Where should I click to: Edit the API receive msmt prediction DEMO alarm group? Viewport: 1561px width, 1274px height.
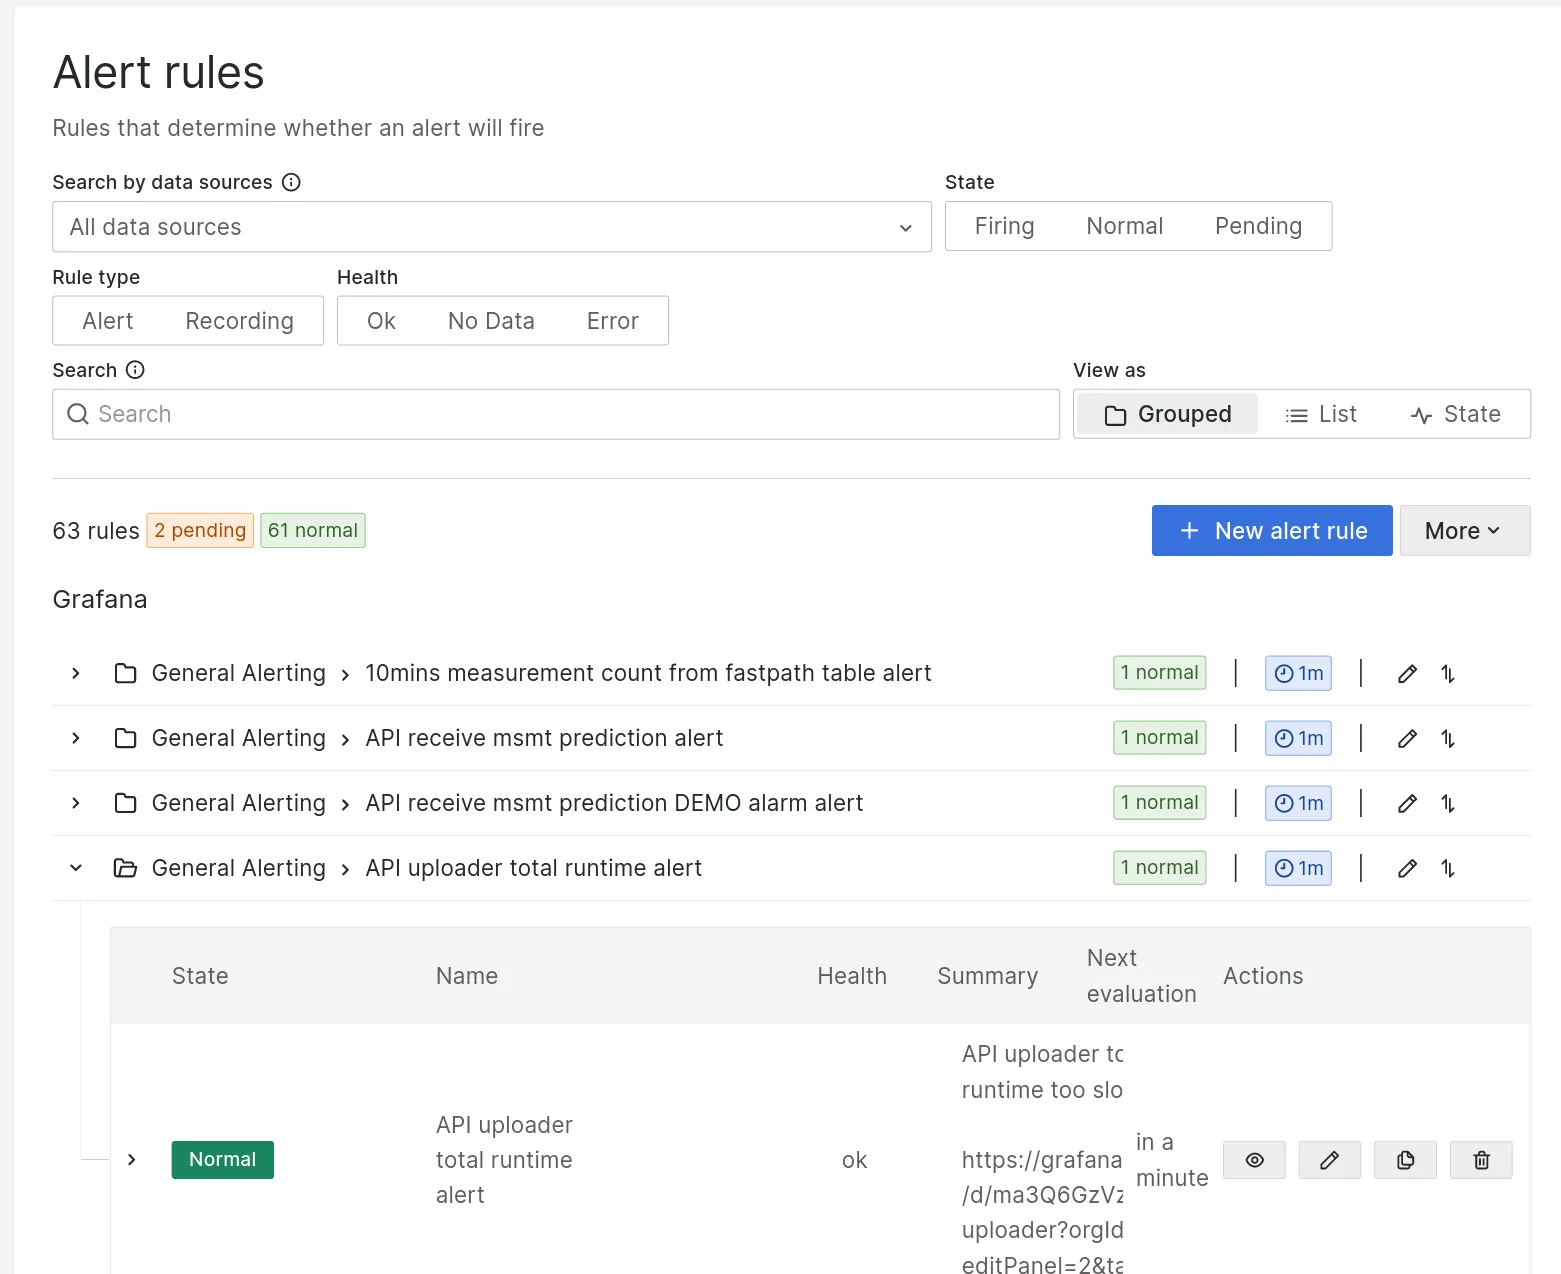click(x=1407, y=804)
